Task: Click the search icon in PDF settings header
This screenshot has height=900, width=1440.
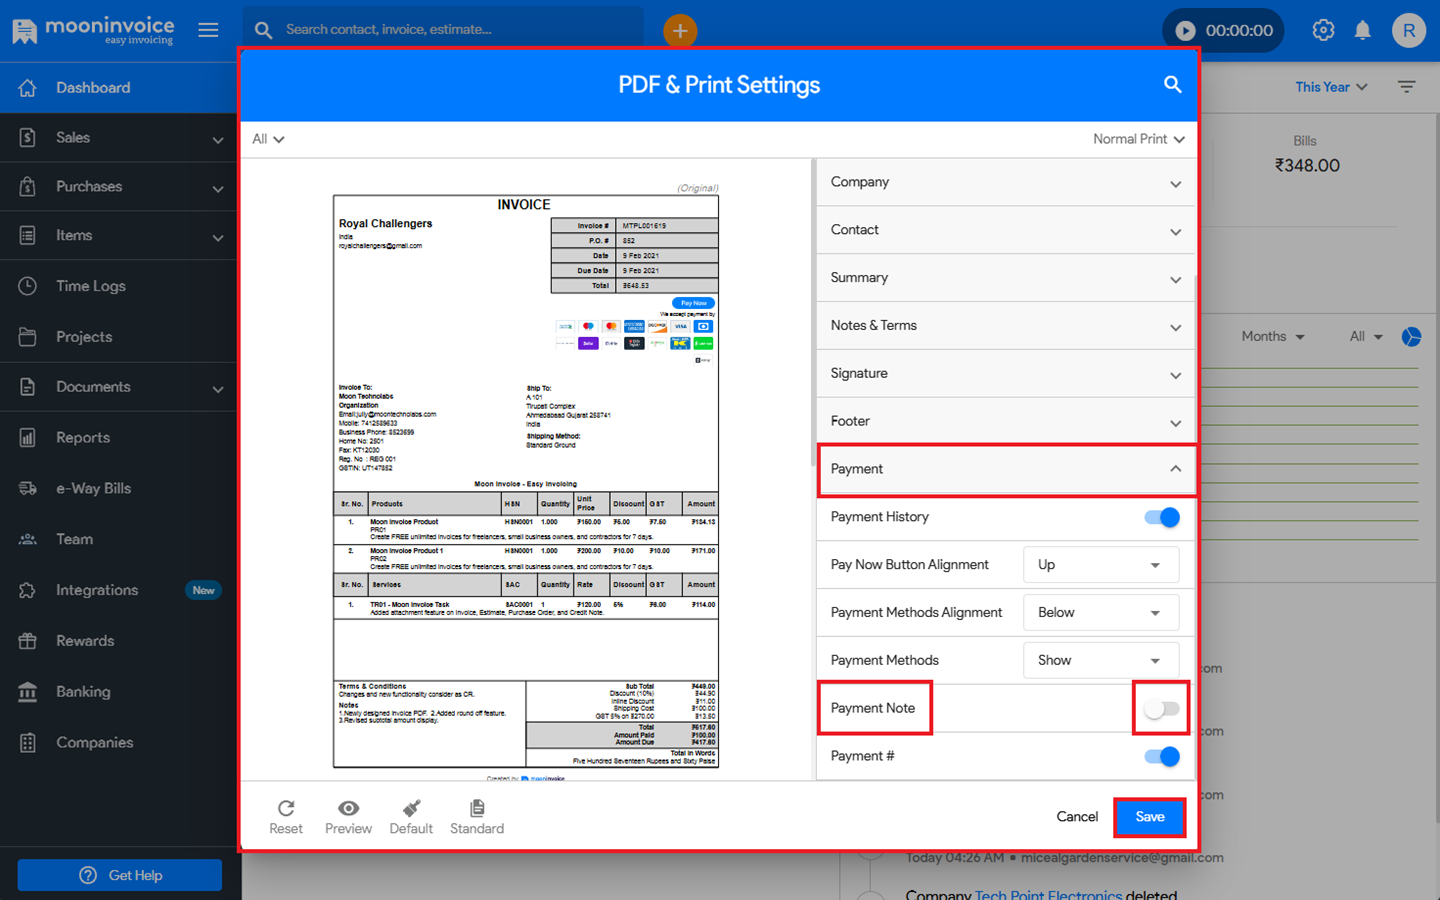Action: (1172, 85)
